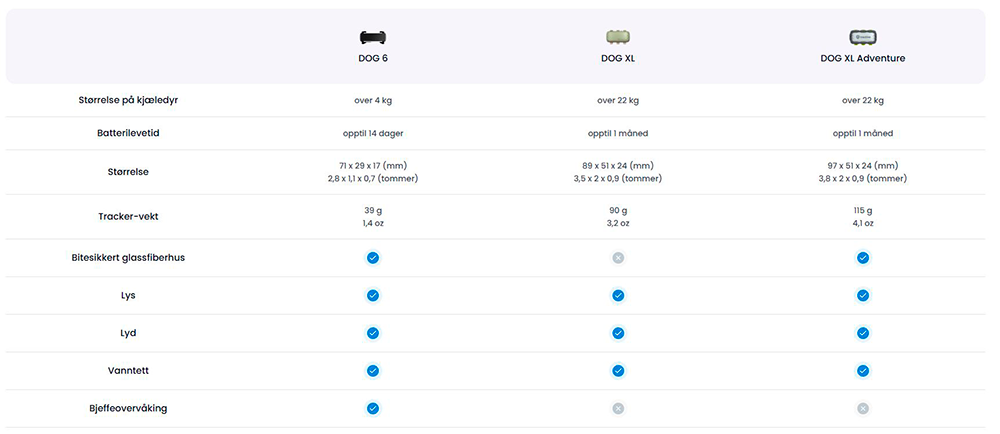Image resolution: width=1000 pixels, height=434 pixels.
Task: Open the DOG XL Adventure heading
Action: coord(863,58)
